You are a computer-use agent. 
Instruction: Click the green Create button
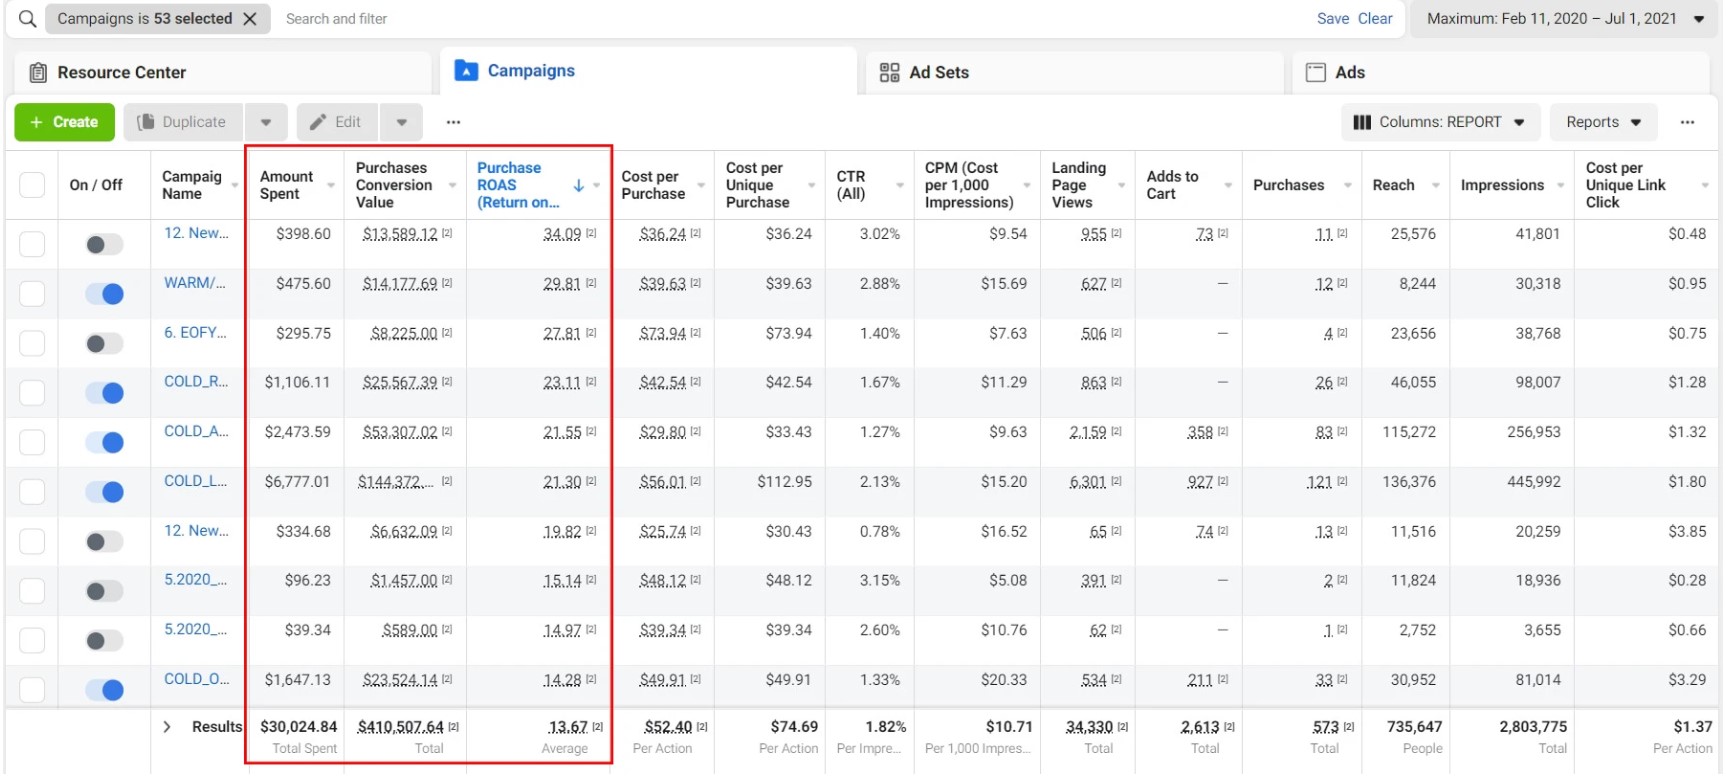(x=64, y=122)
